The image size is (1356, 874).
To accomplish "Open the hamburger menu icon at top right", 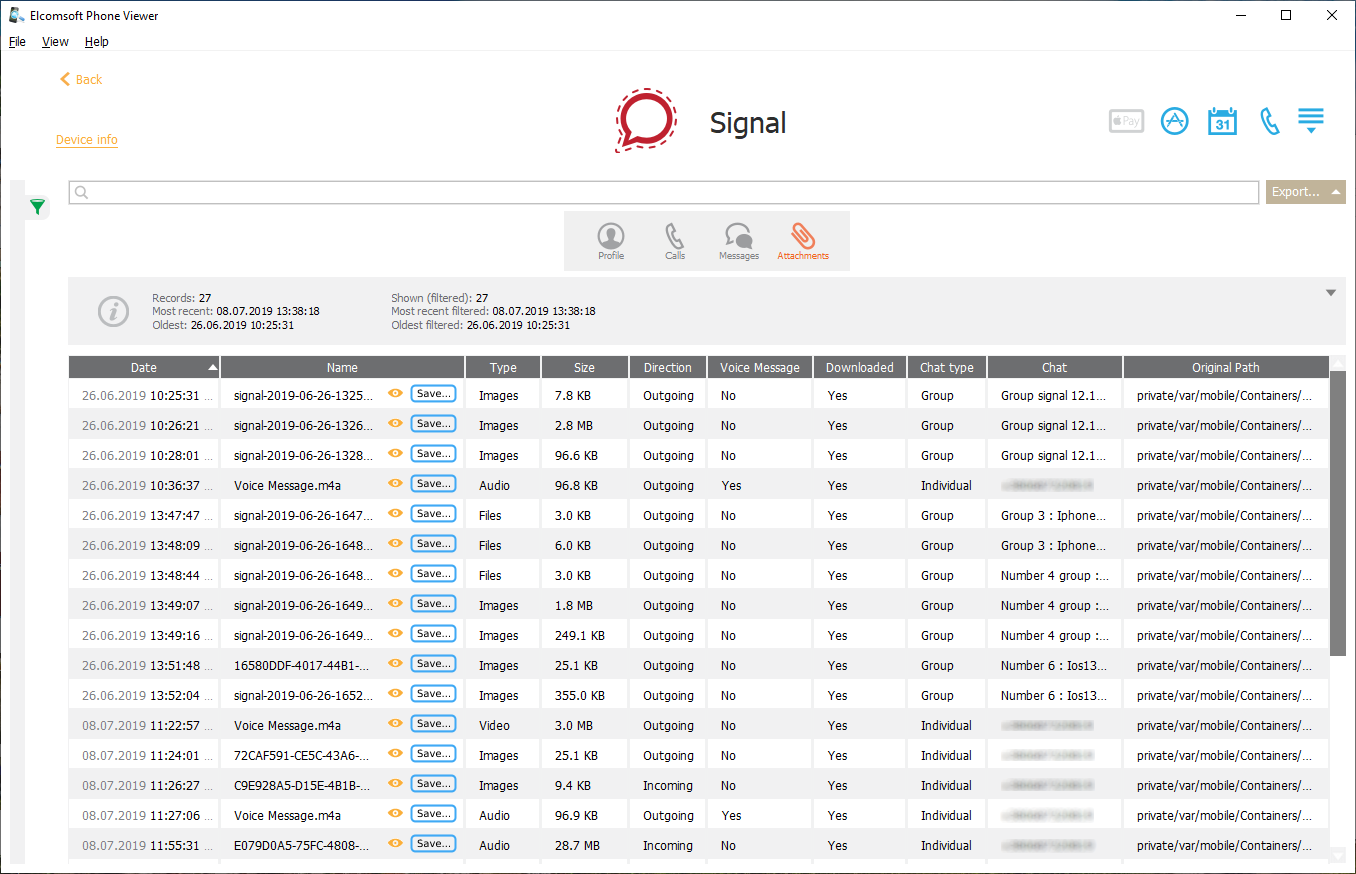I will 1310,120.
